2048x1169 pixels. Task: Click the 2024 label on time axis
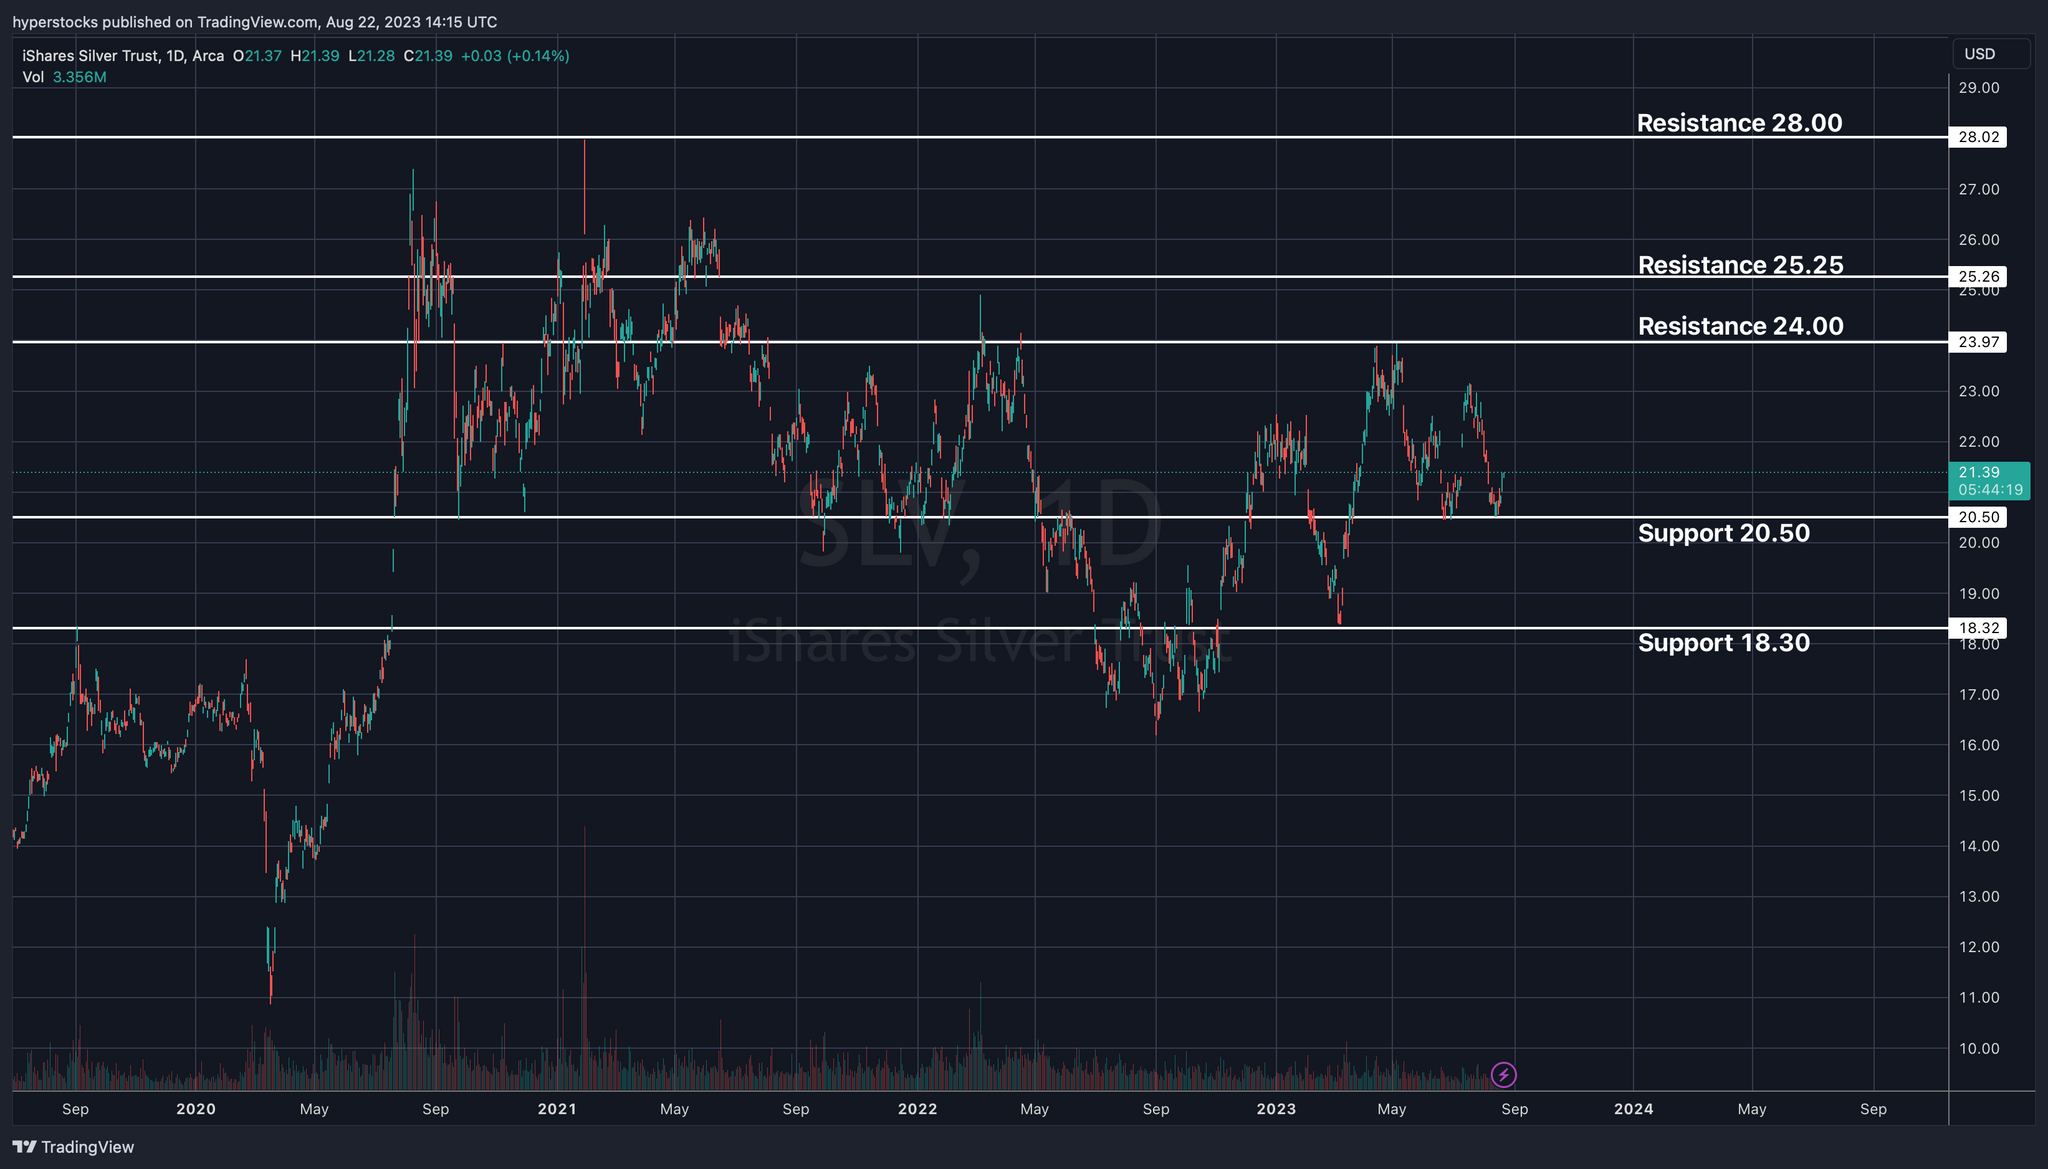(1633, 1109)
